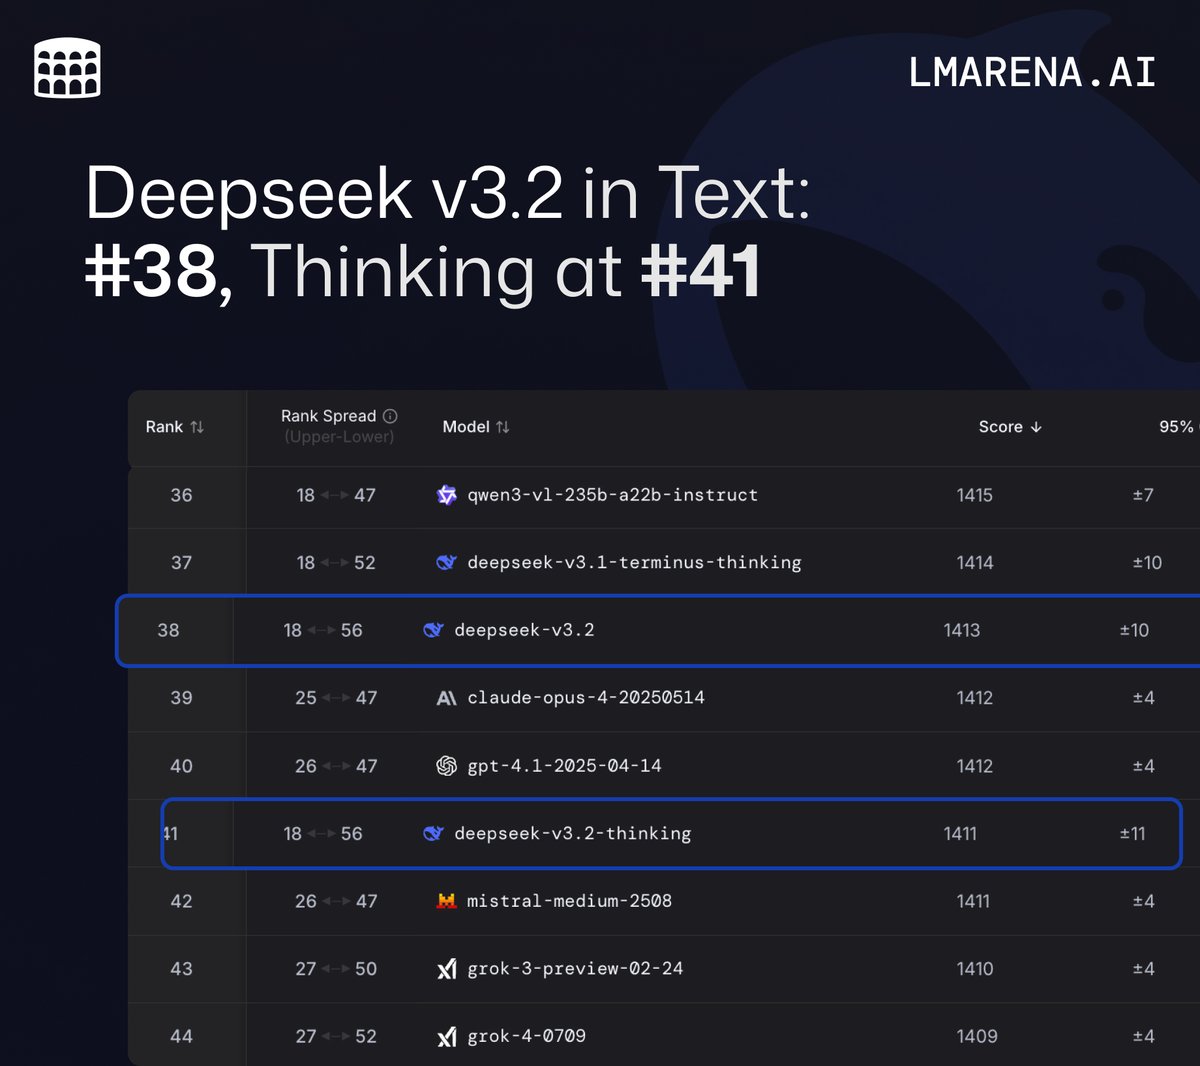Select score 1415 for qwen3-vl
1200x1066 pixels.
tap(975, 495)
